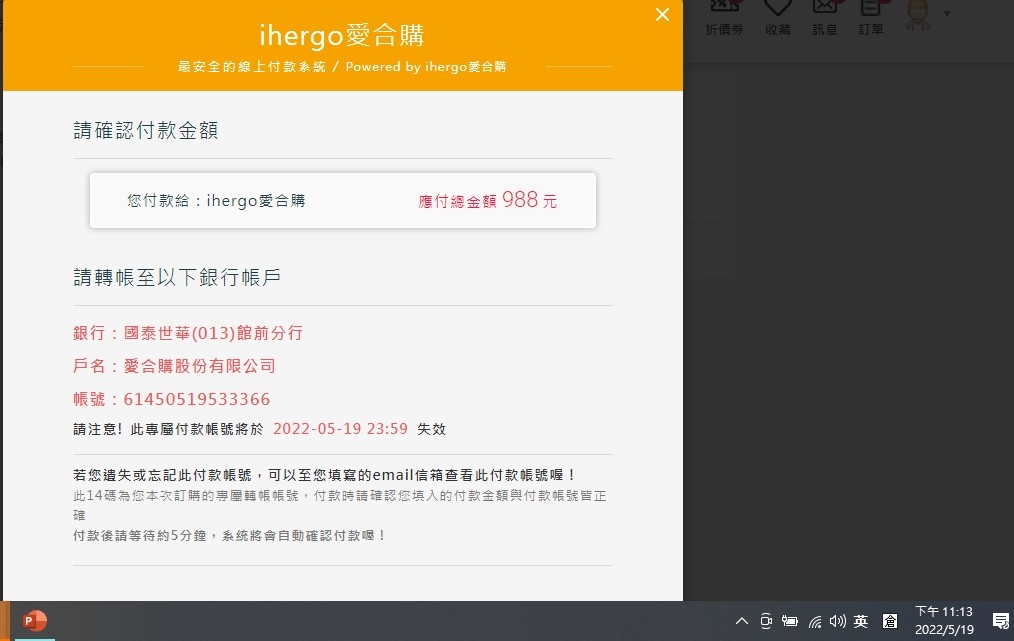
Task: Click the line mentioning email信箱查看此付款帳號
Action: click(x=325, y=475)
